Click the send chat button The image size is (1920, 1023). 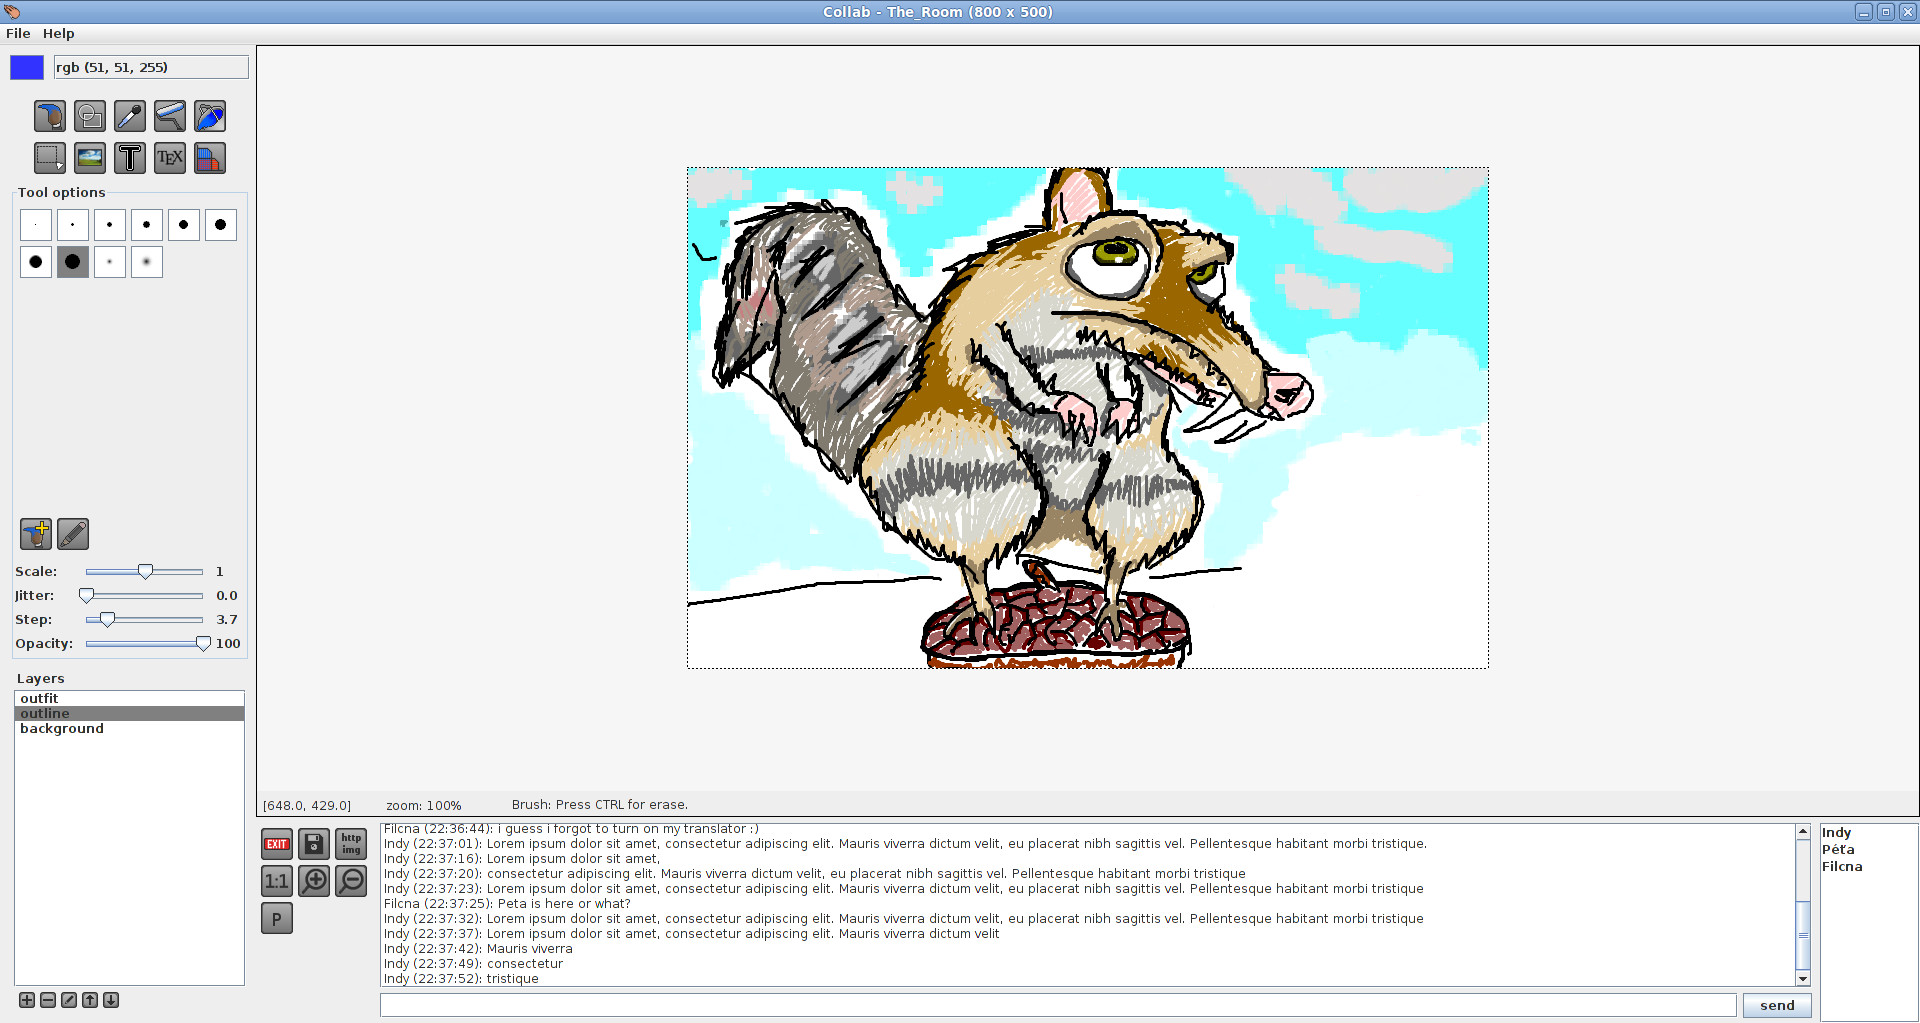tap(1777, 1005)
